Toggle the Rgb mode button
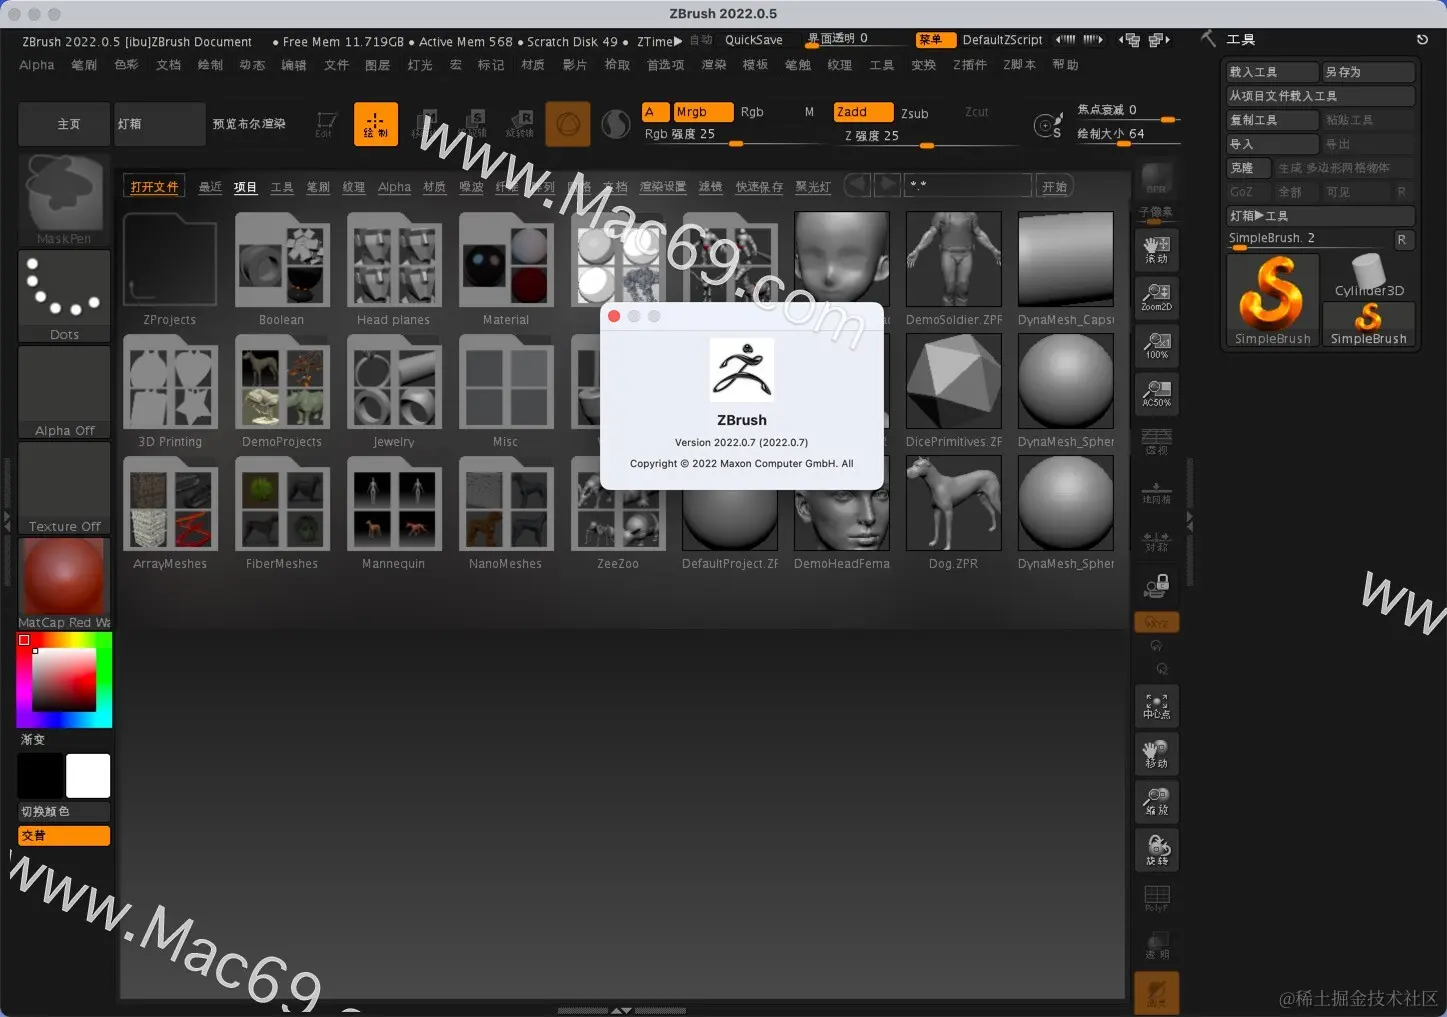1447x1017 pixels. (752, 112)
